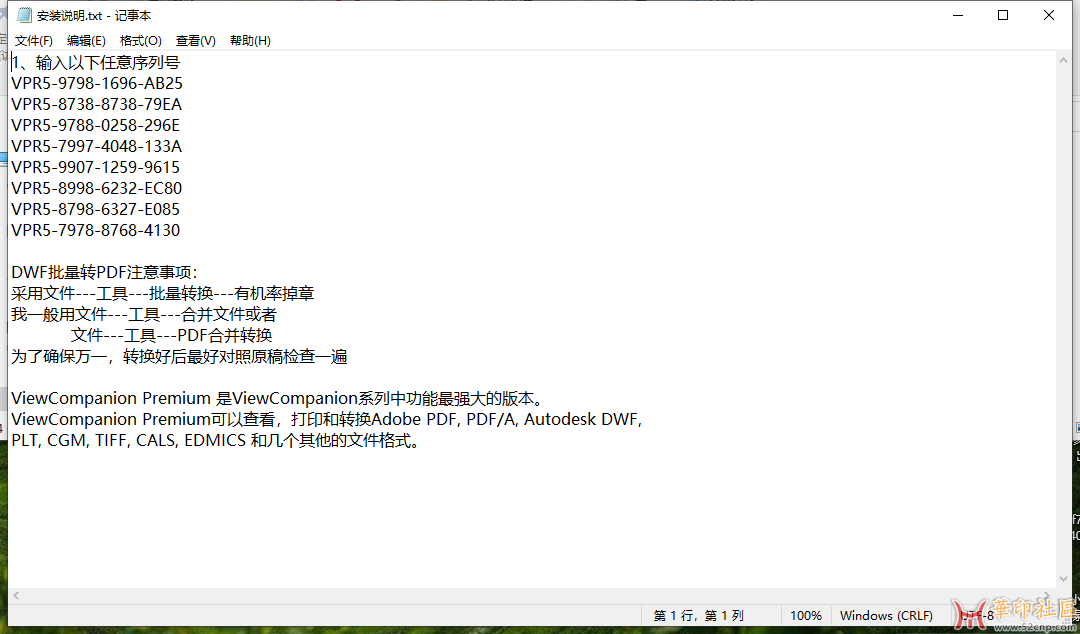The width and height of the screenshot is (1080, 634).
Task: Click serial VPR5-8798-6327-E085
Action: click(96, 209)
